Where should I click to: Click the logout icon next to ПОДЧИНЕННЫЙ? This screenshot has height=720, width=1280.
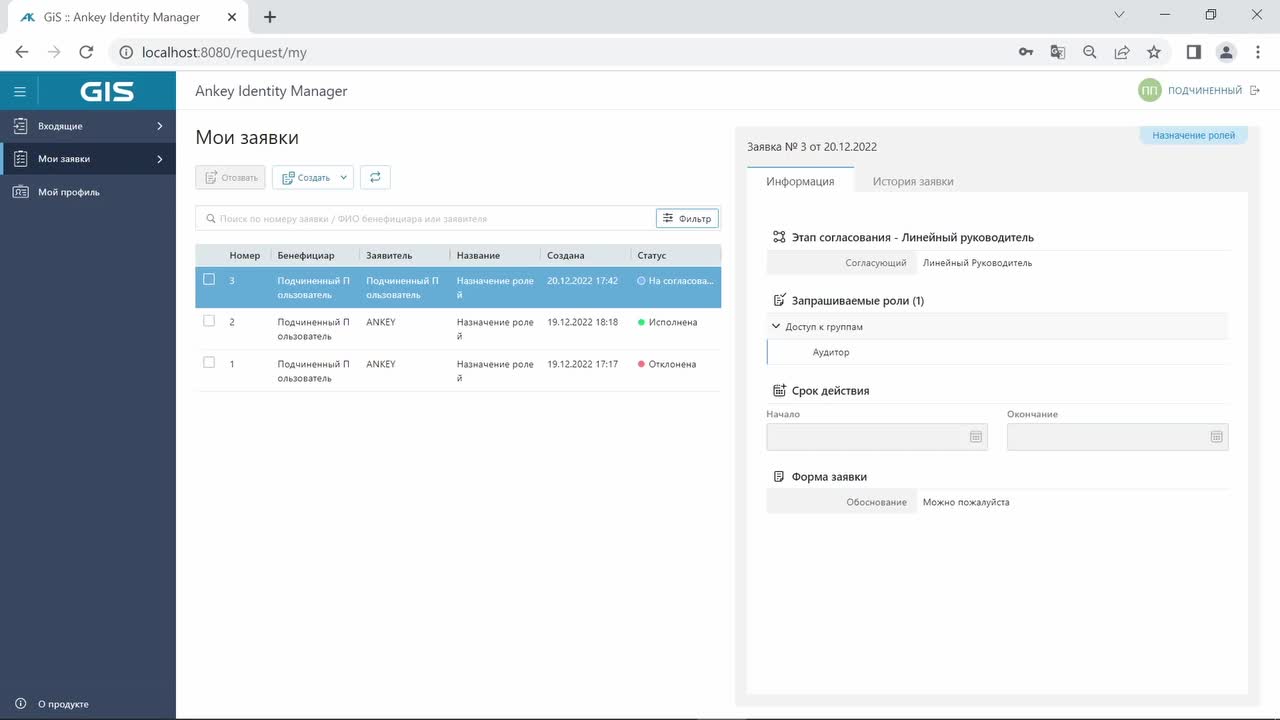(1255, 91)
